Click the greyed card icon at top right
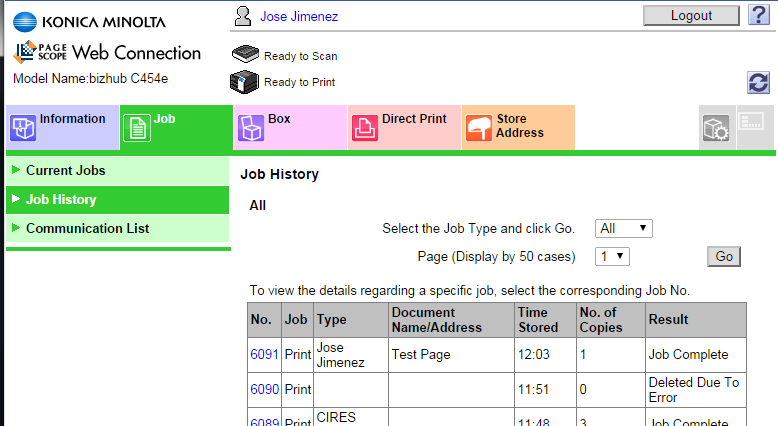This screenshot has height=426, width=778. point(755,127)
